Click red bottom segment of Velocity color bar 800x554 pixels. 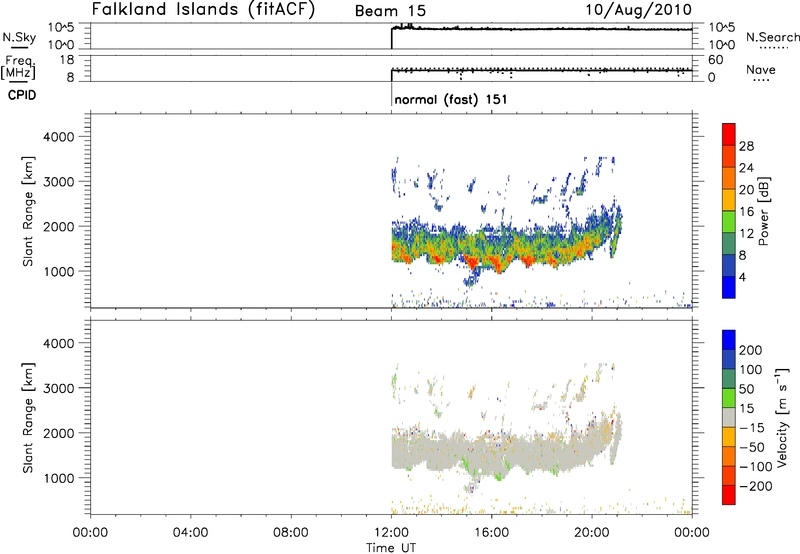(x=729, y=495)
